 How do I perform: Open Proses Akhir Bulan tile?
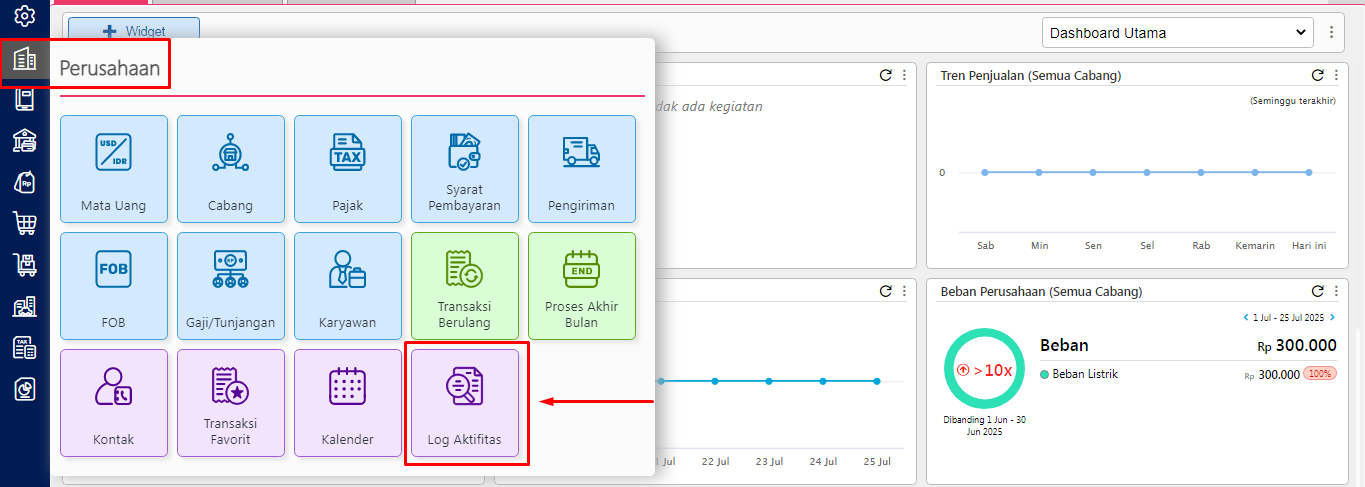(581, 285)
